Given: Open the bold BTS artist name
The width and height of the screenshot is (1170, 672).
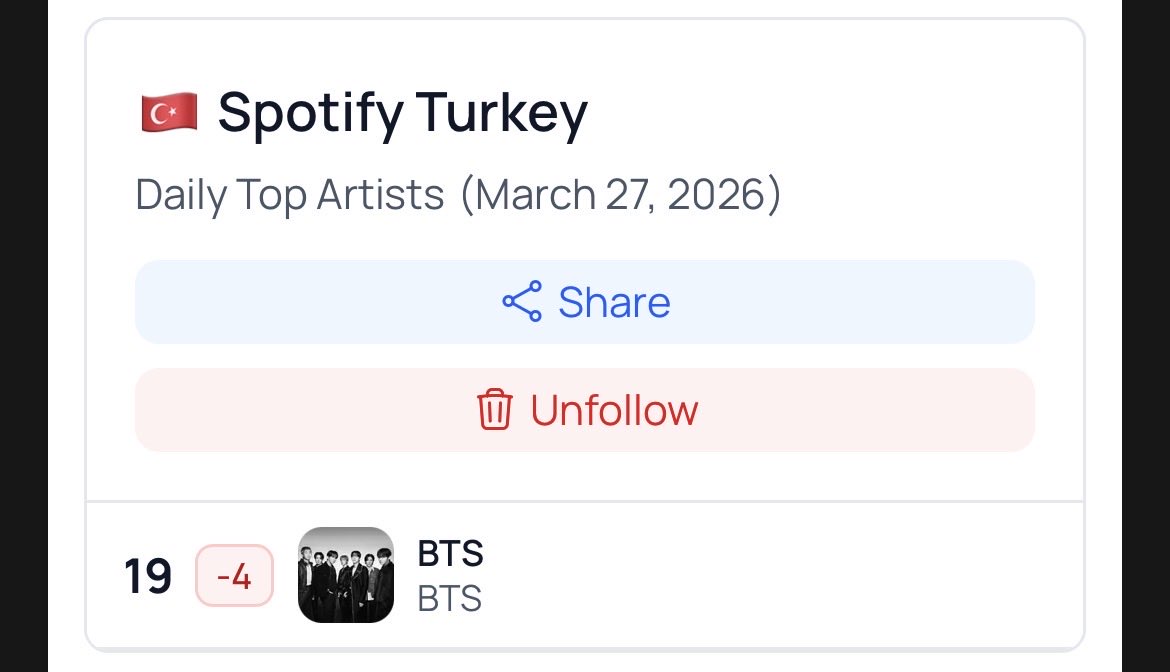Looking at the screenshot, I should pos(450,553).
